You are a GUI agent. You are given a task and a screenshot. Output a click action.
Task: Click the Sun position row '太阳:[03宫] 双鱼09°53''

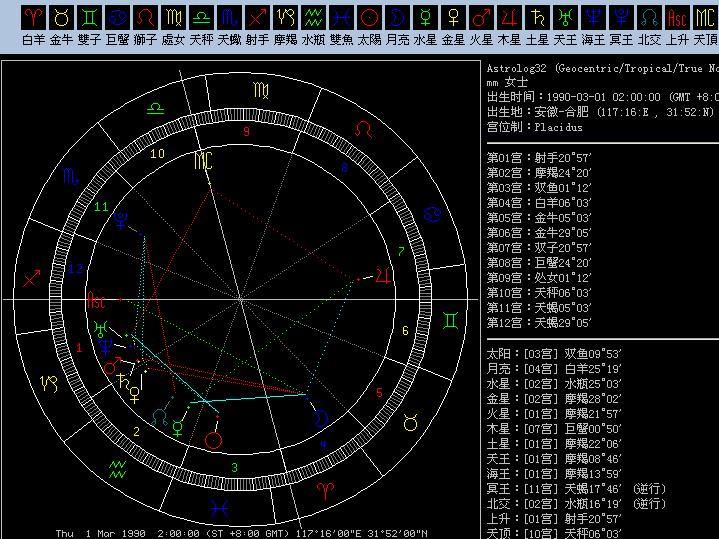pos(554,354)
